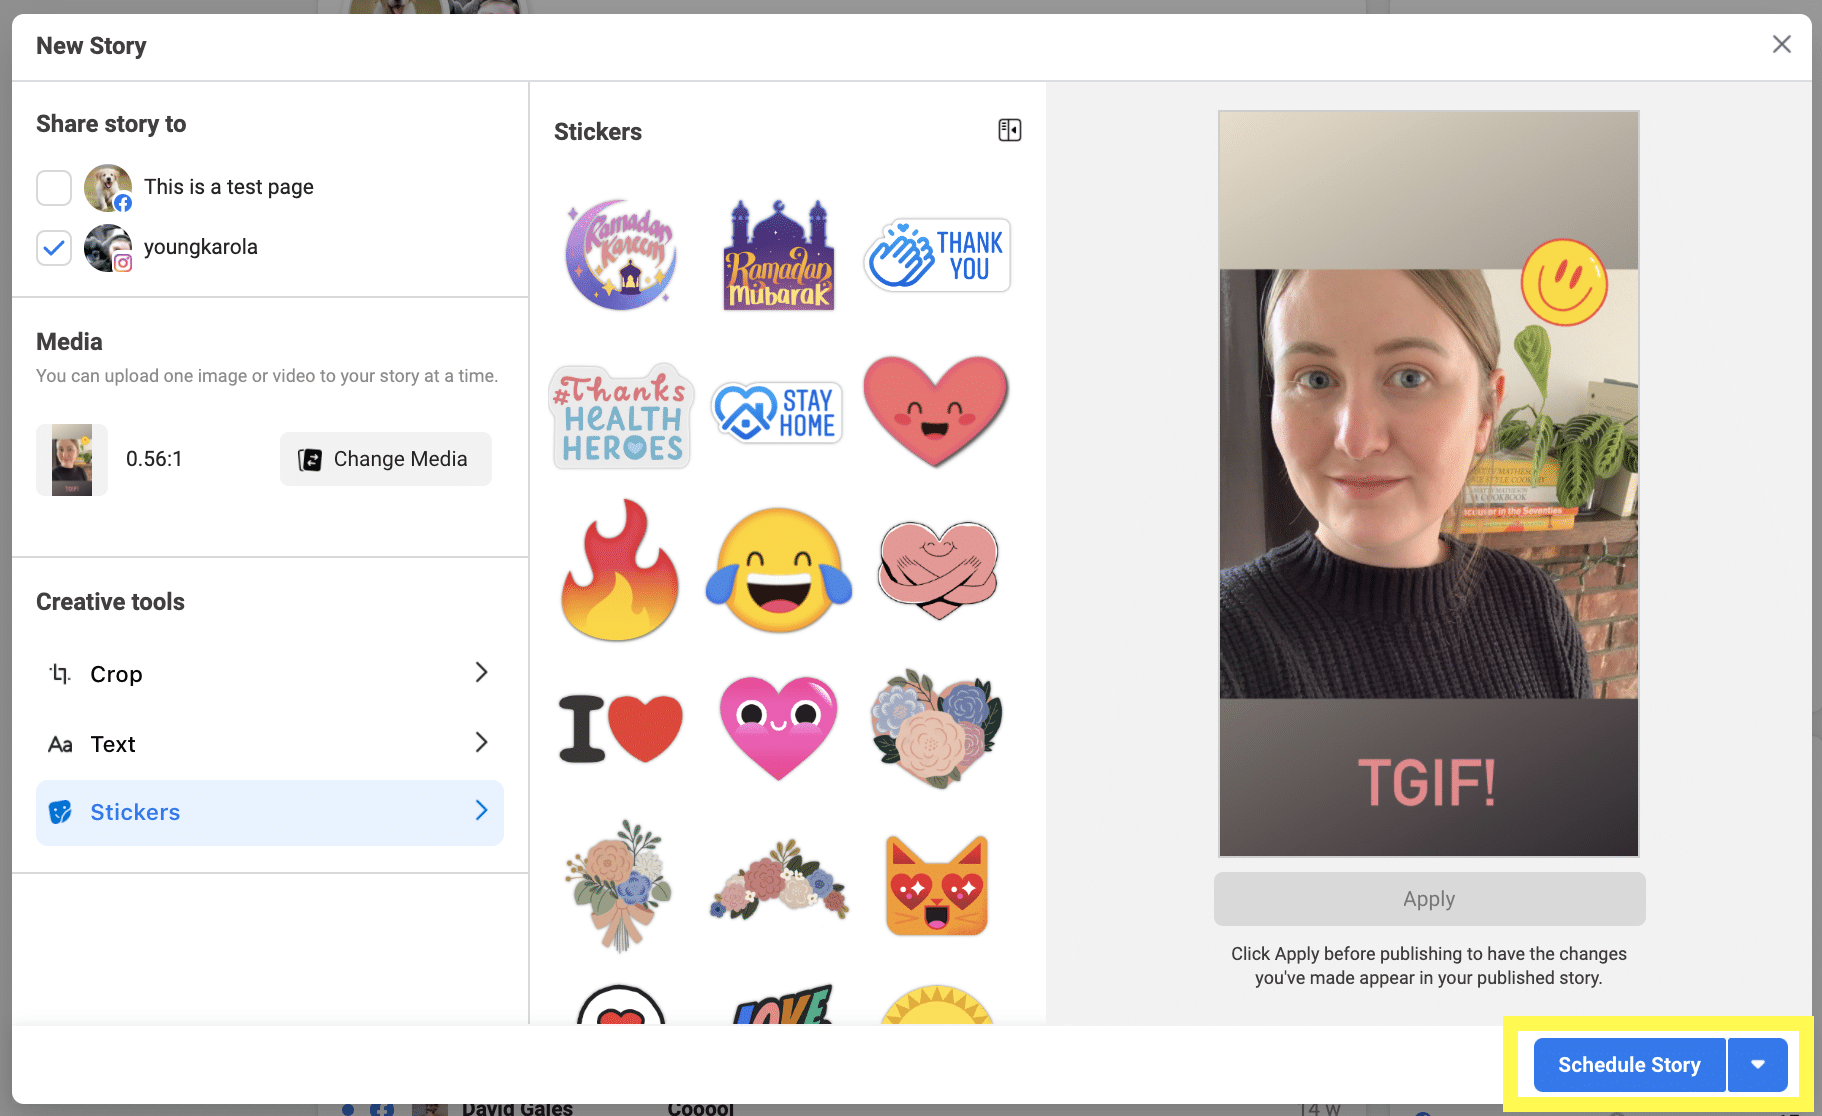Add the Stay Home sticker
Image resolution: width=1822 pixels, height=1116 pixels.
click(x=778, y=413)
